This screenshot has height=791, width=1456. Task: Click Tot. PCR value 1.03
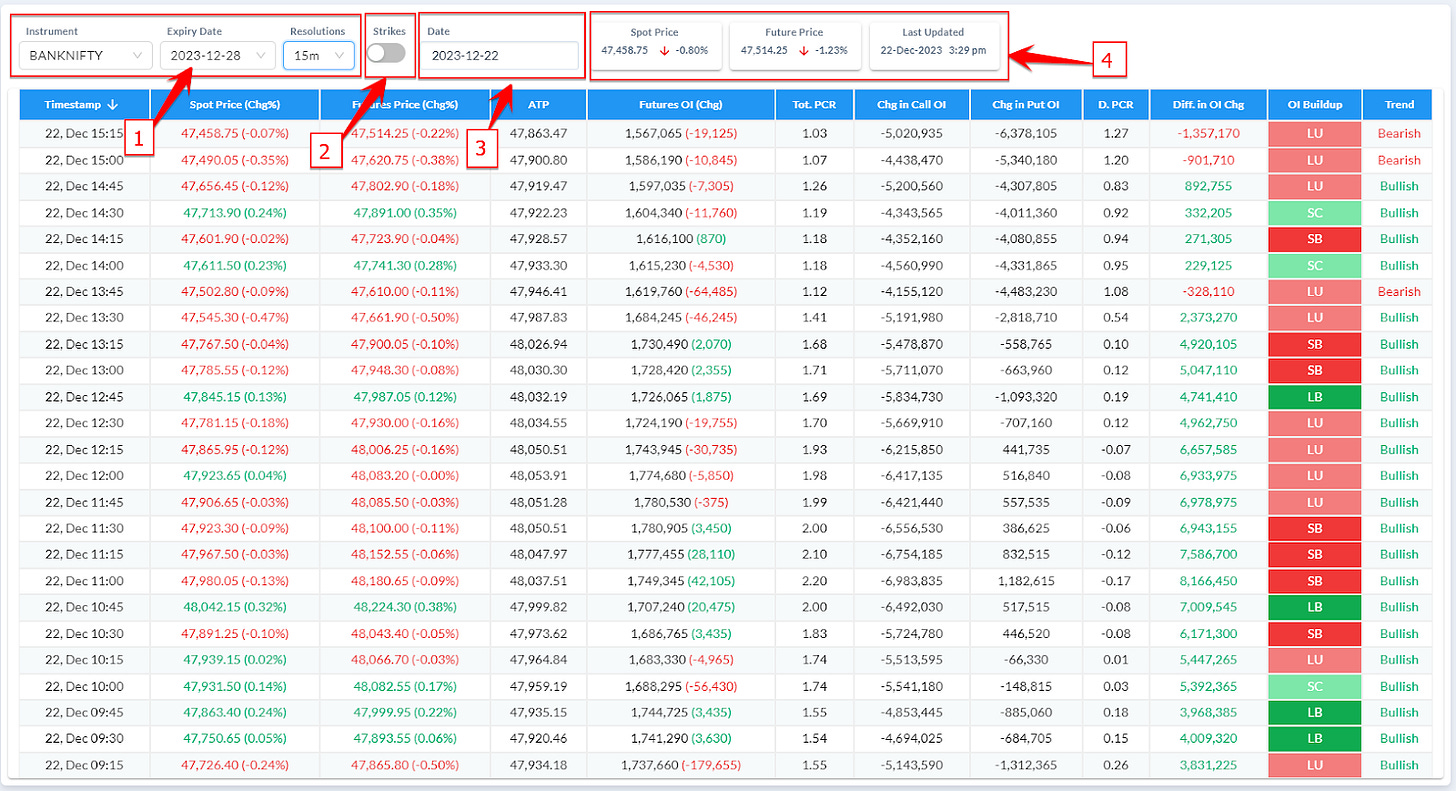tap(814, 133)
